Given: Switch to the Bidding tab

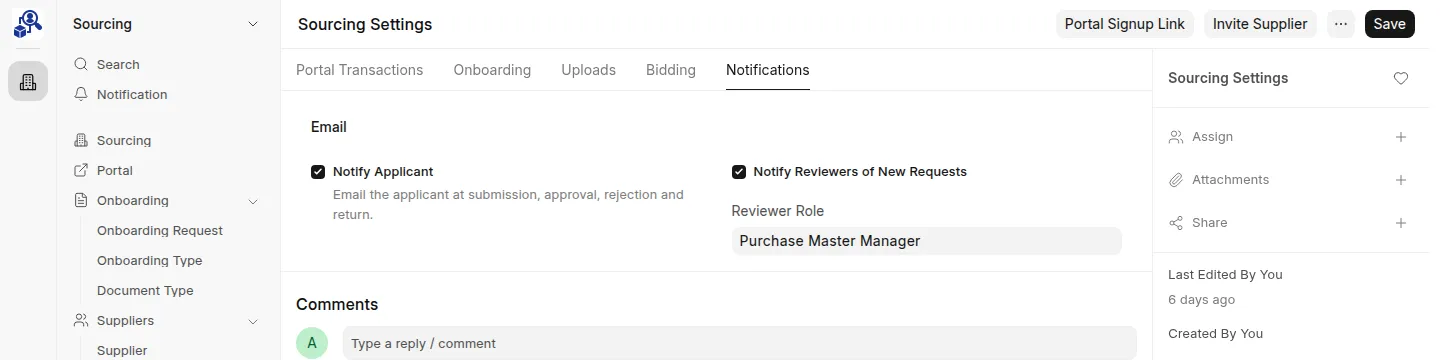Looking at the screenshot, I should tap(671, 70).
